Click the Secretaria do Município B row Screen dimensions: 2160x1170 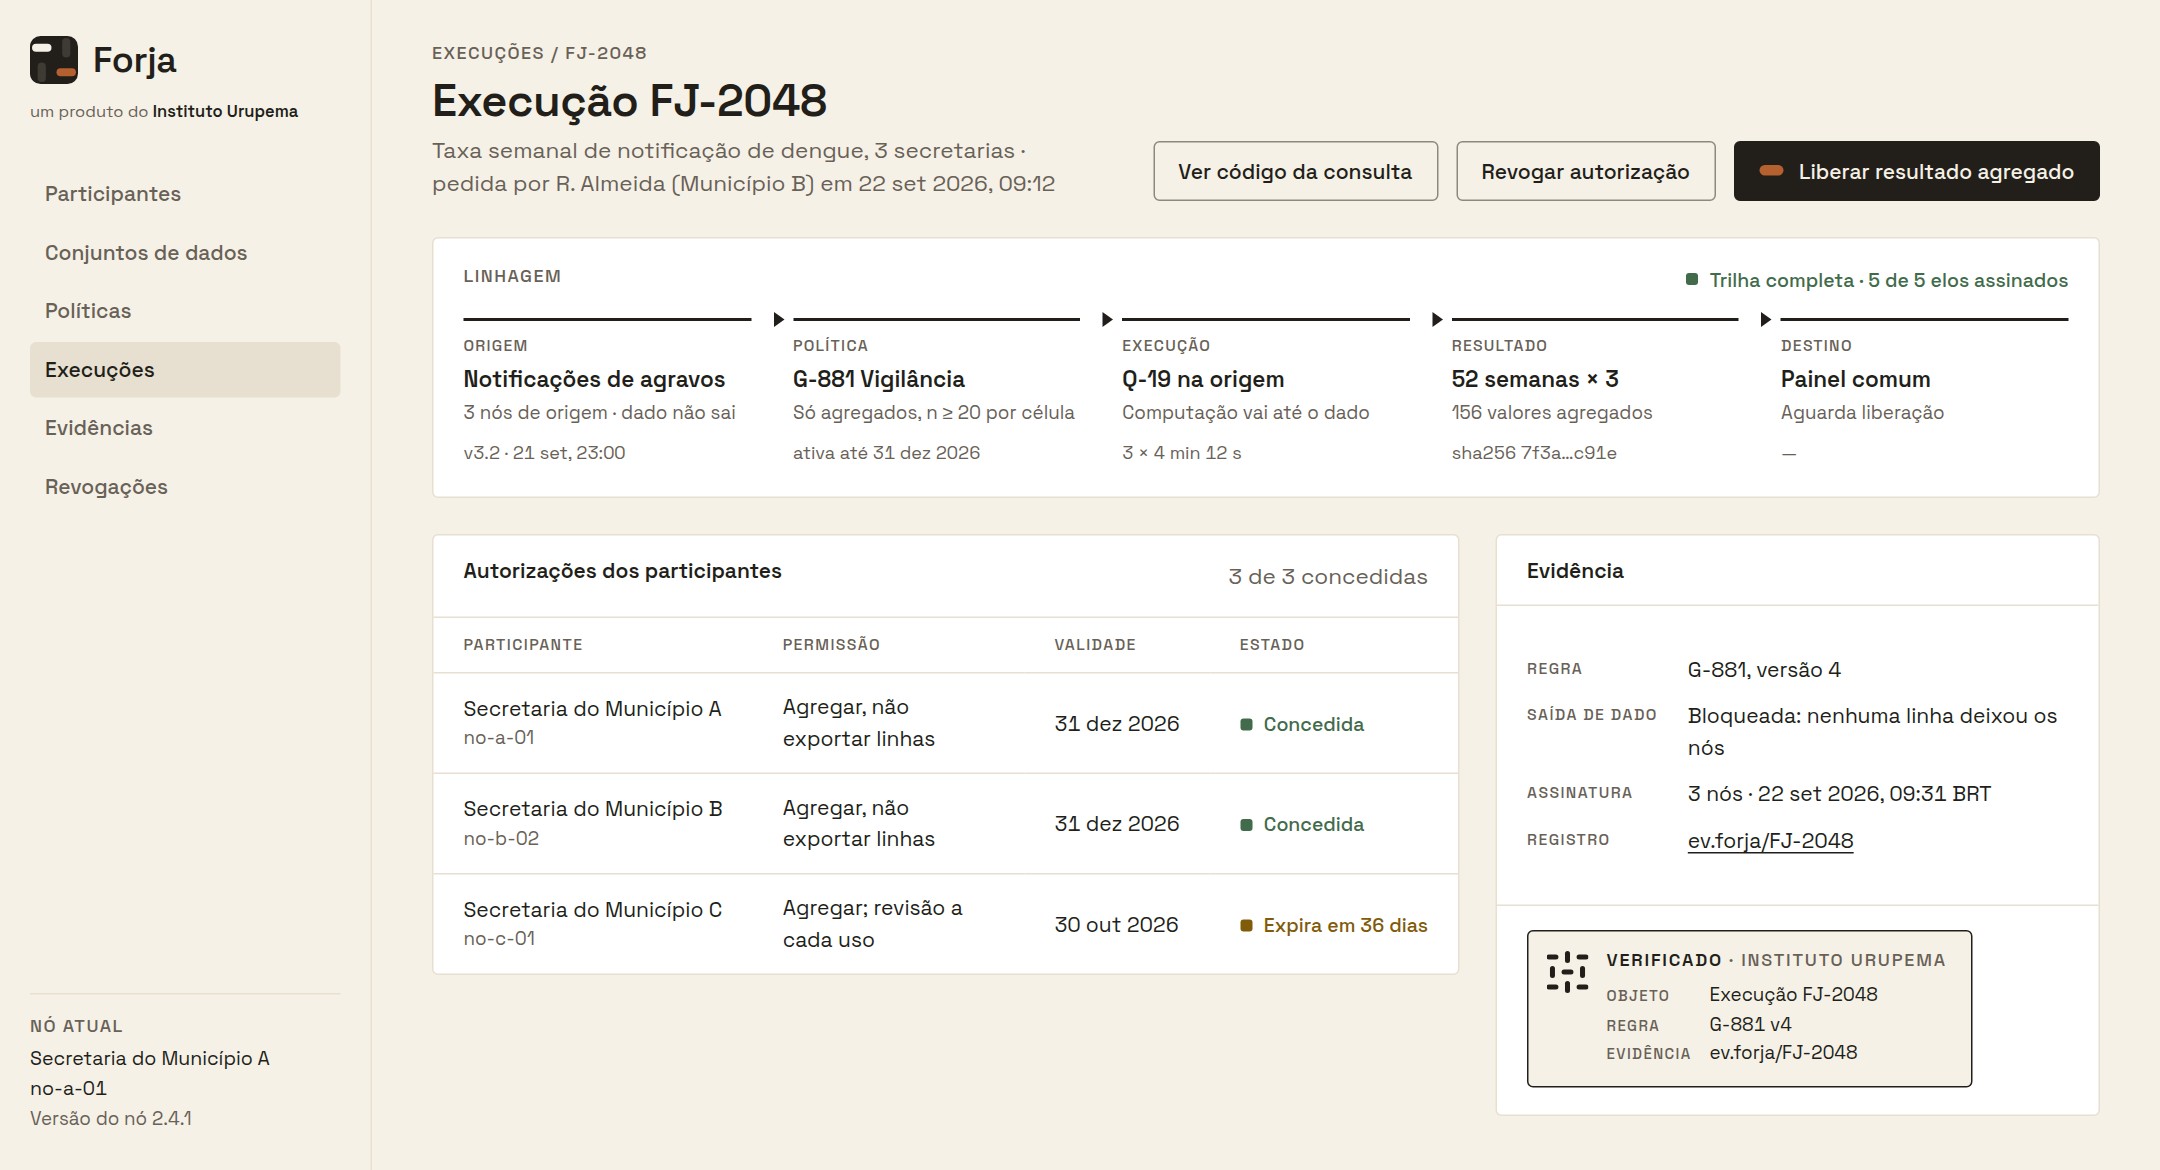(x=945, y=824)
